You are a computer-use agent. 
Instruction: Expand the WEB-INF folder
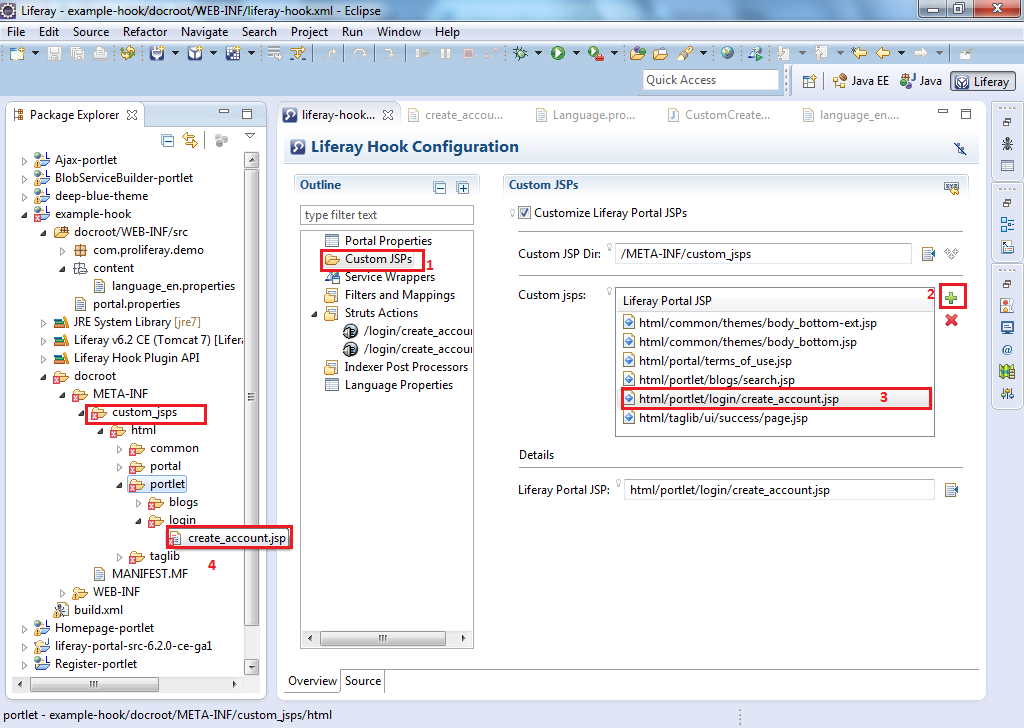click(x=62, y=591)
